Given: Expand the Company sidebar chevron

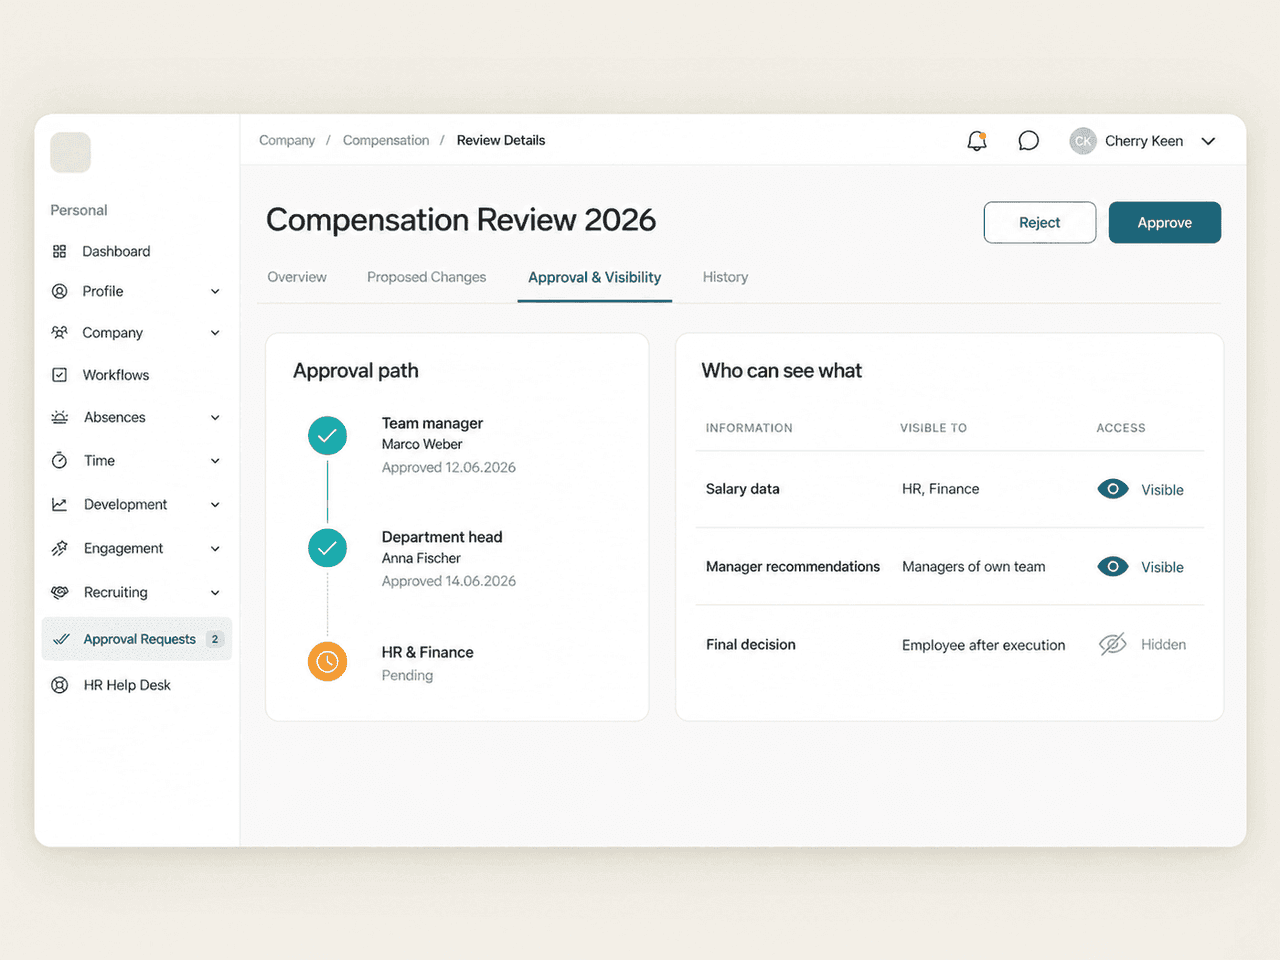Looking at the screenshot, I should [215, 333].
